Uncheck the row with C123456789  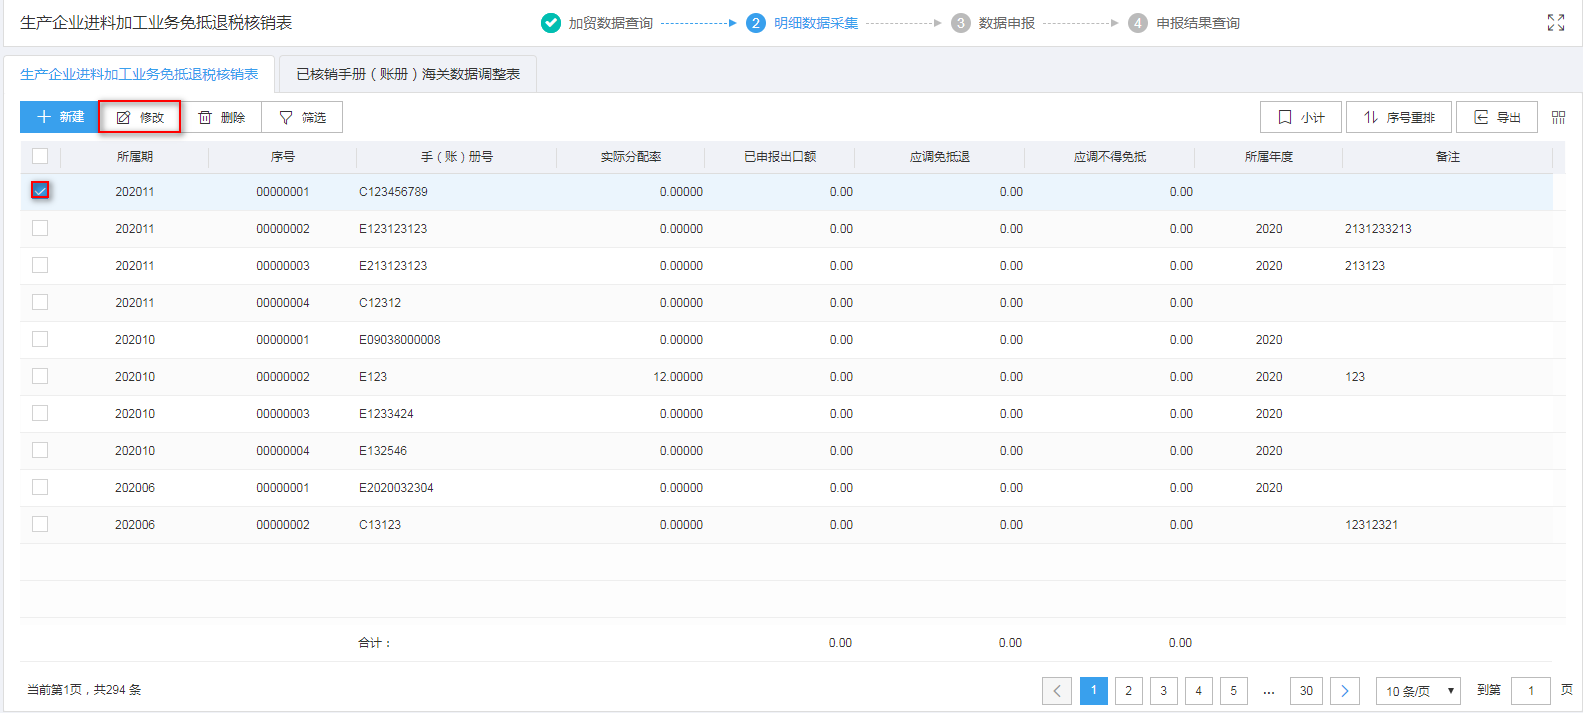(40, 190)
